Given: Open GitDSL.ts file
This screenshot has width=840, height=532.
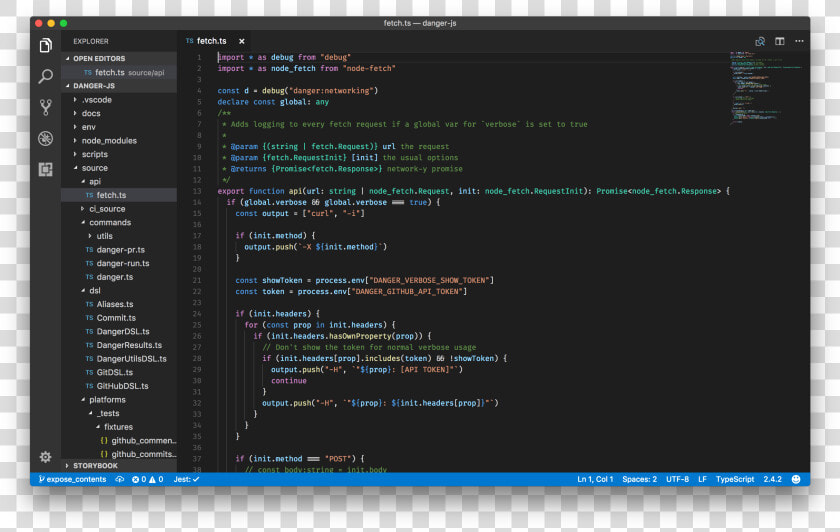Looking at the screenshot, I should click(119, 372).
